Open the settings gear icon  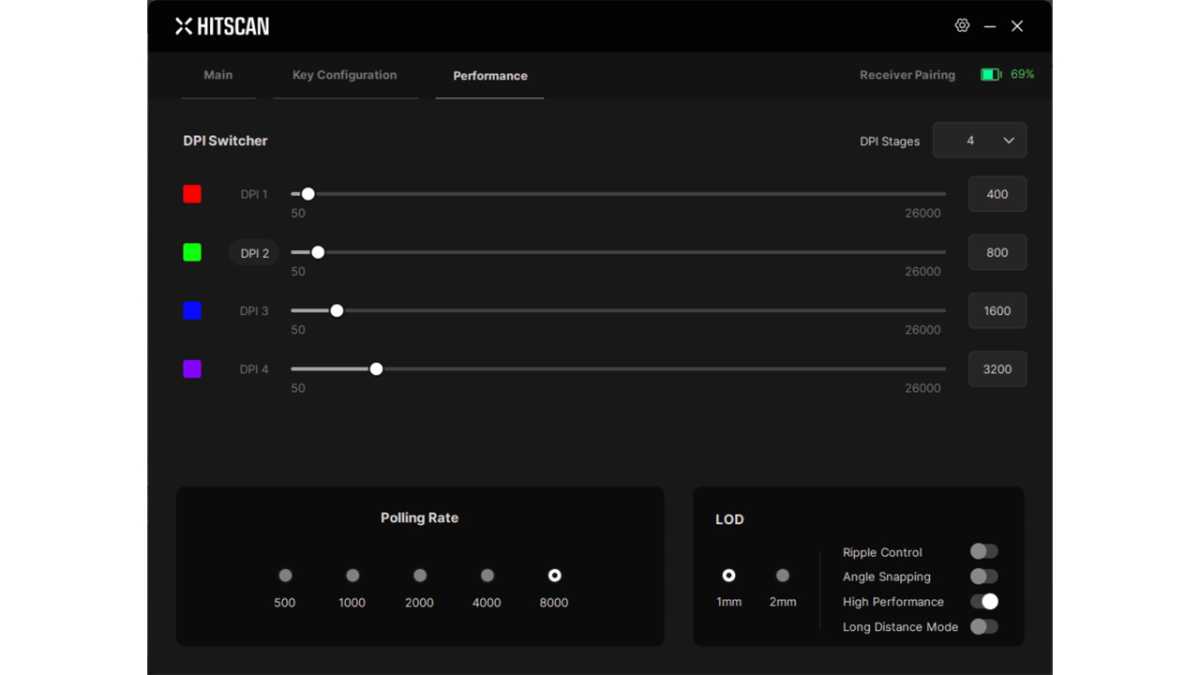962,25
